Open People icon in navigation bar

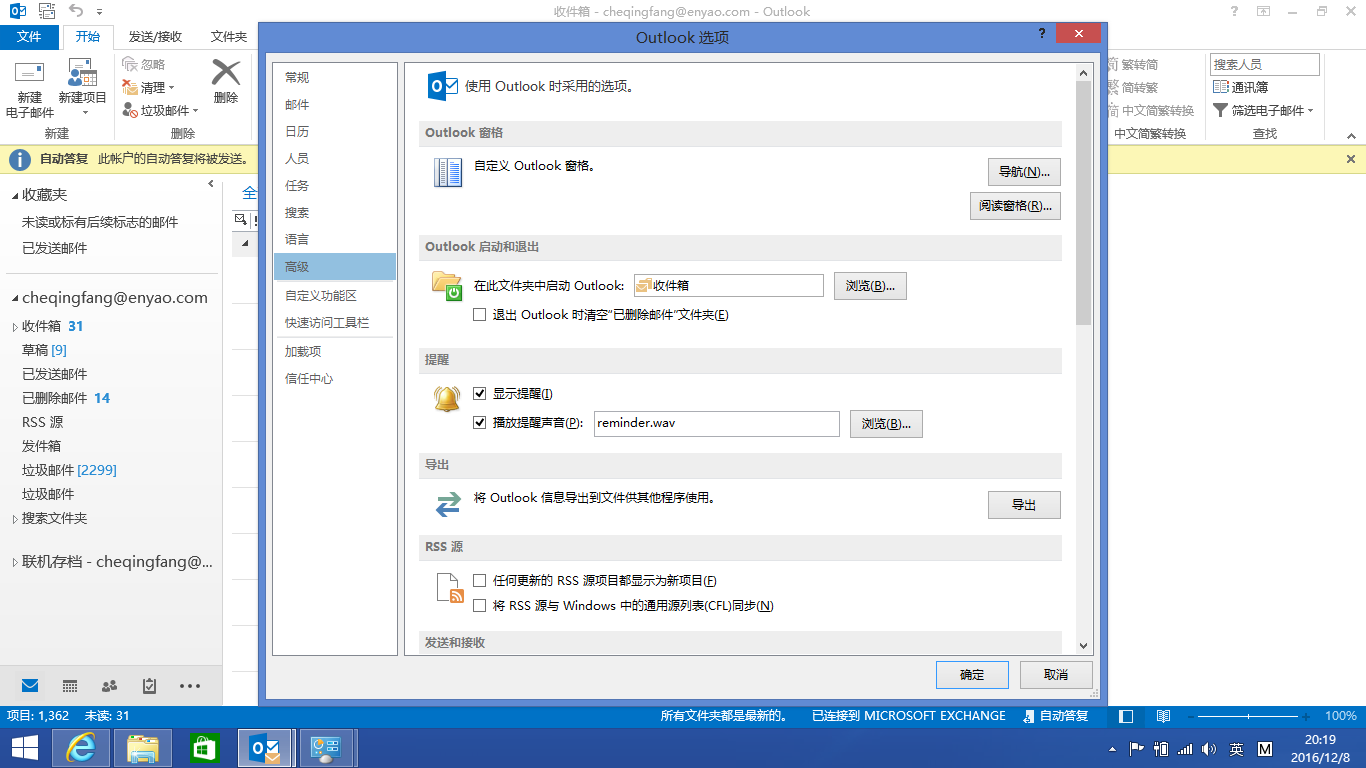110,686
